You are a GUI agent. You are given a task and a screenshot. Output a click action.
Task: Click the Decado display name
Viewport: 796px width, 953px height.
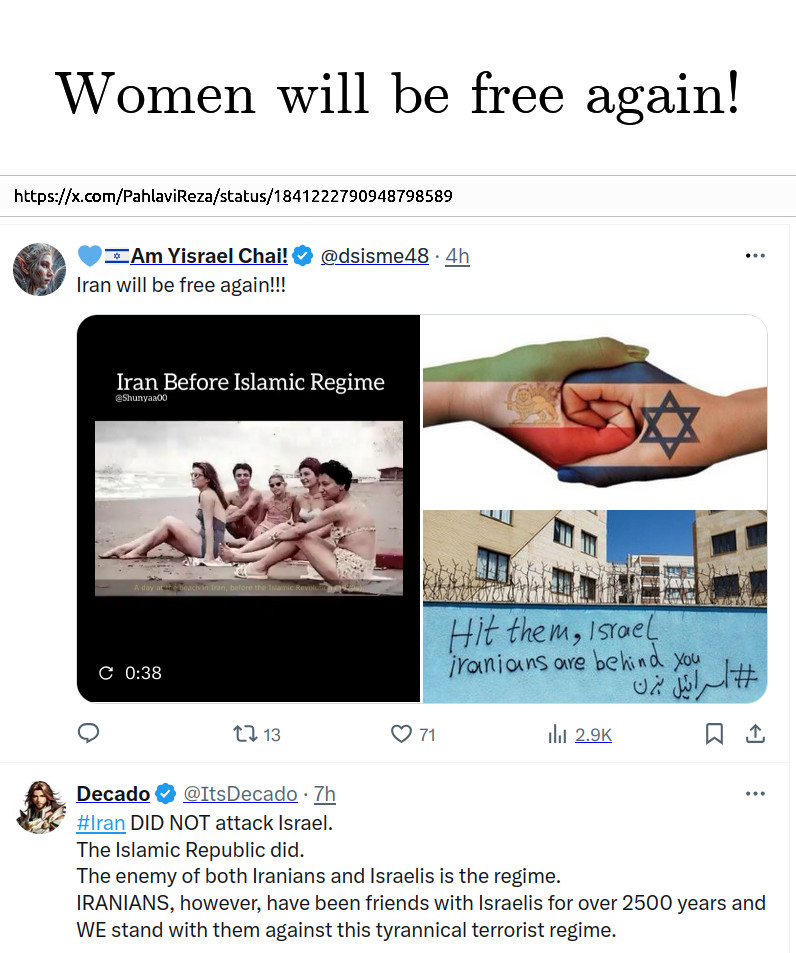pyautogui.click(x=113, y=794)
